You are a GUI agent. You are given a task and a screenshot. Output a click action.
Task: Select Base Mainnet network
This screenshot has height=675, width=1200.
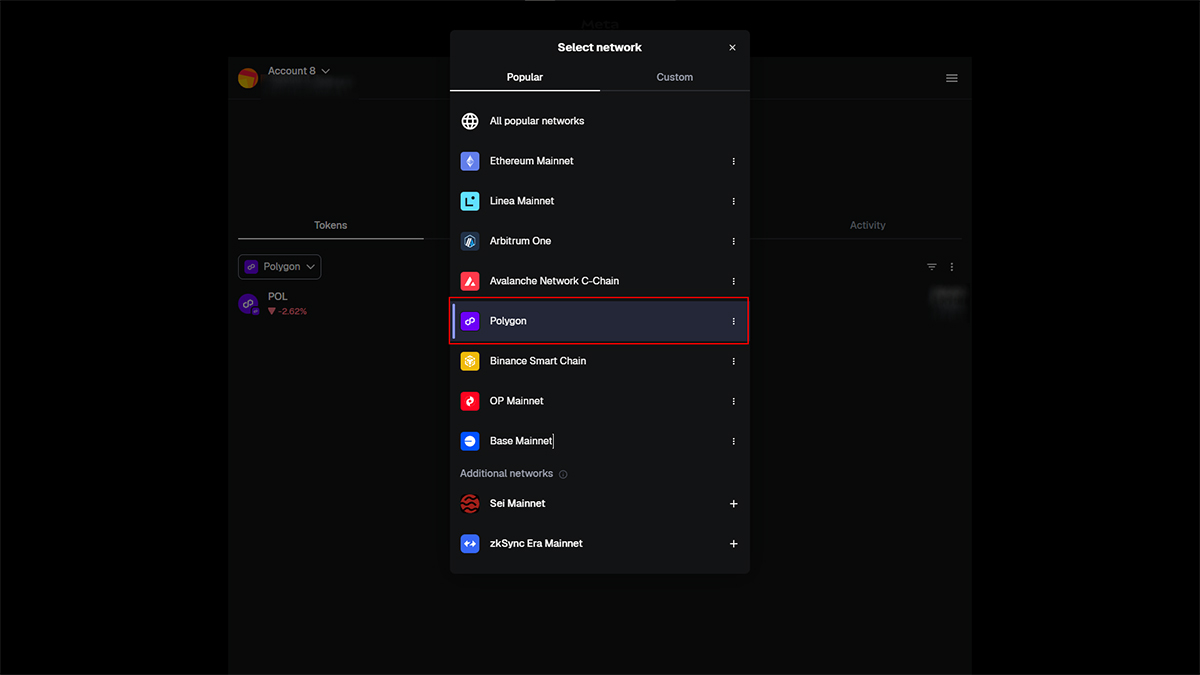pyautogui.click(x=600, y=441)
